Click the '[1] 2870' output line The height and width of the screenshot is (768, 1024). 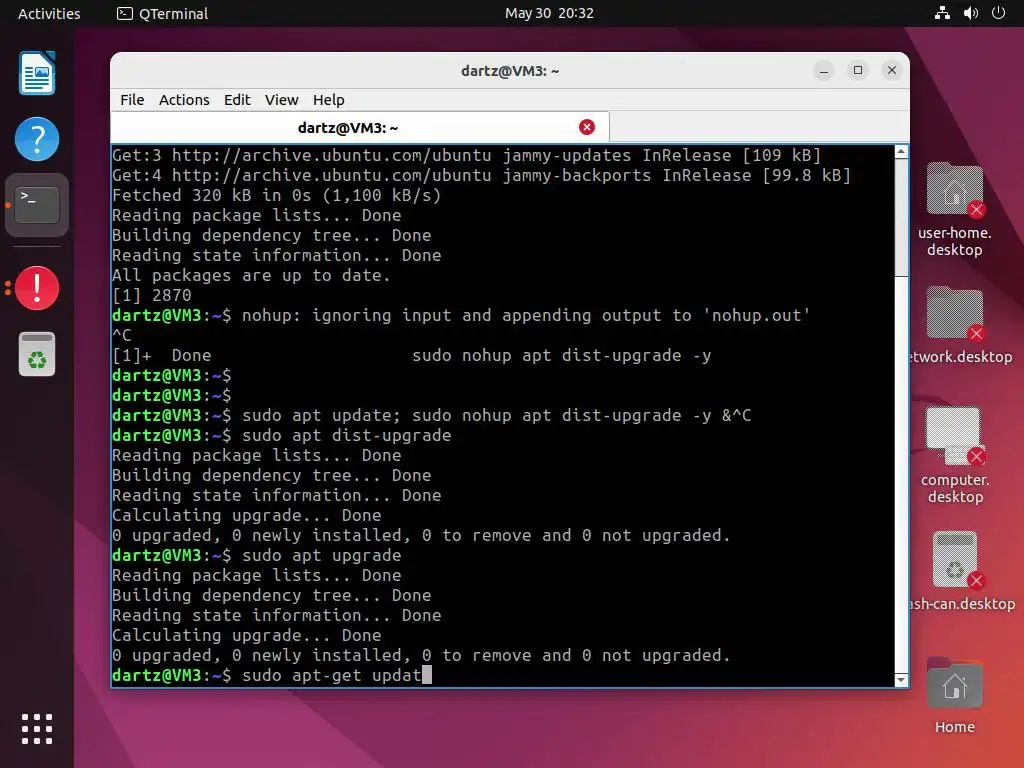coord(152,295)
